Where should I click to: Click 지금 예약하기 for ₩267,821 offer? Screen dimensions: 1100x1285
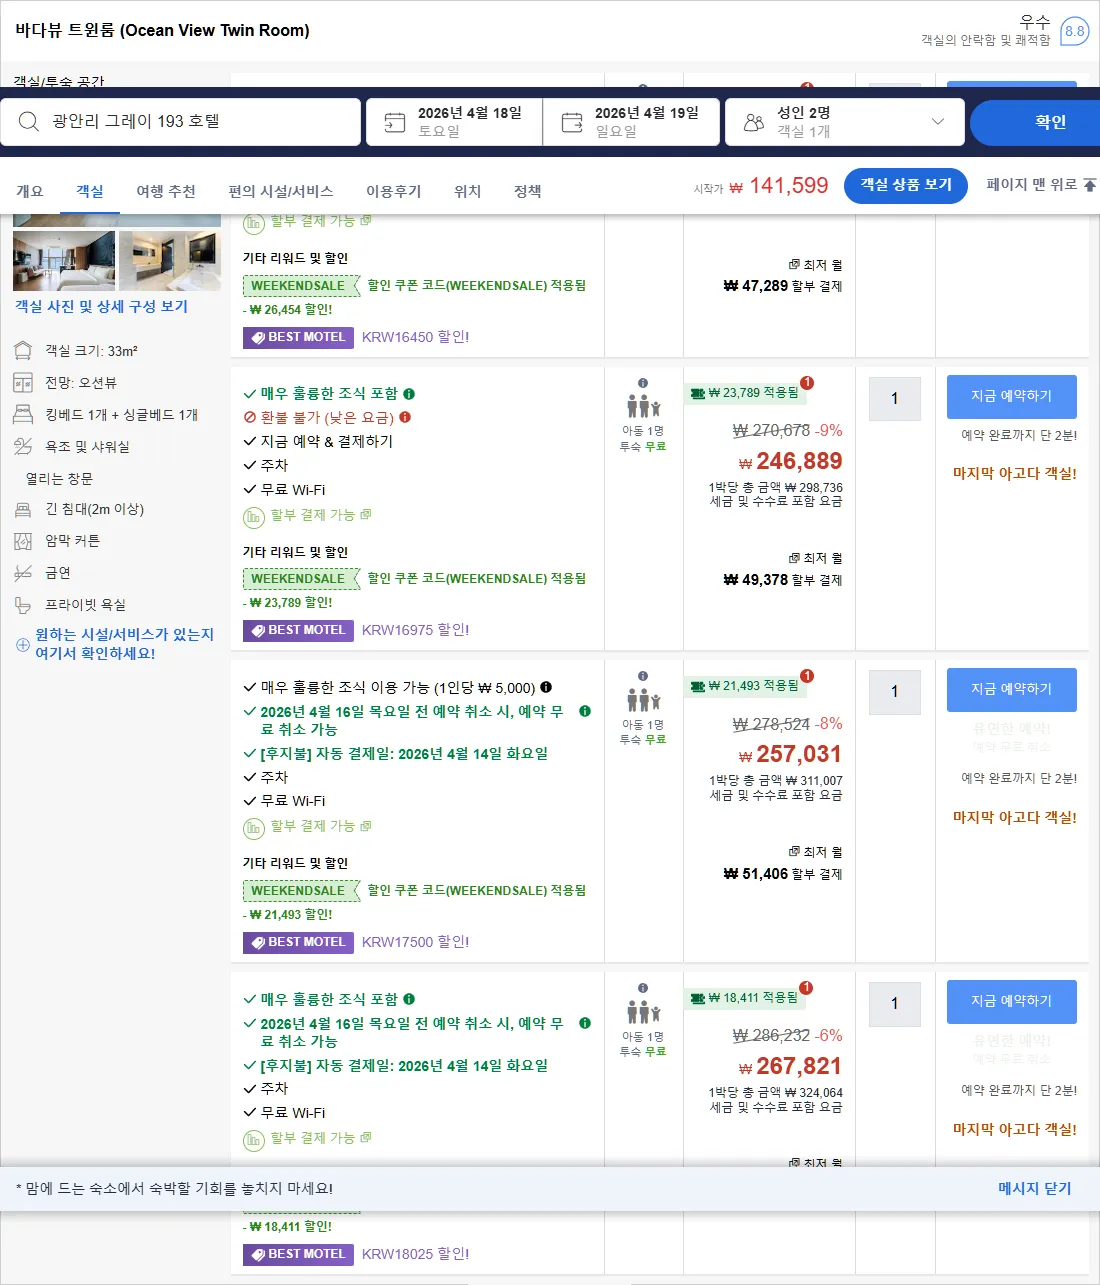point(1012,1002)
